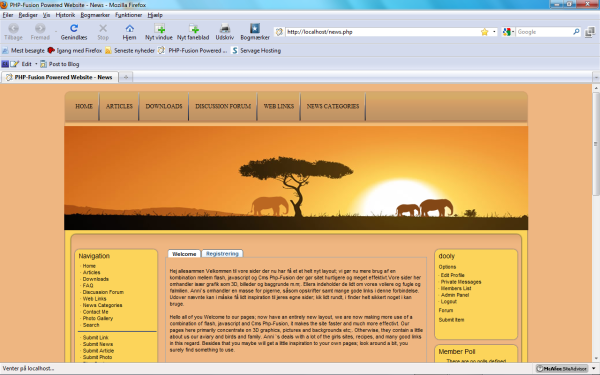Bookmark this page with star icon
600x375 pixels.
[x=484, y=32]
